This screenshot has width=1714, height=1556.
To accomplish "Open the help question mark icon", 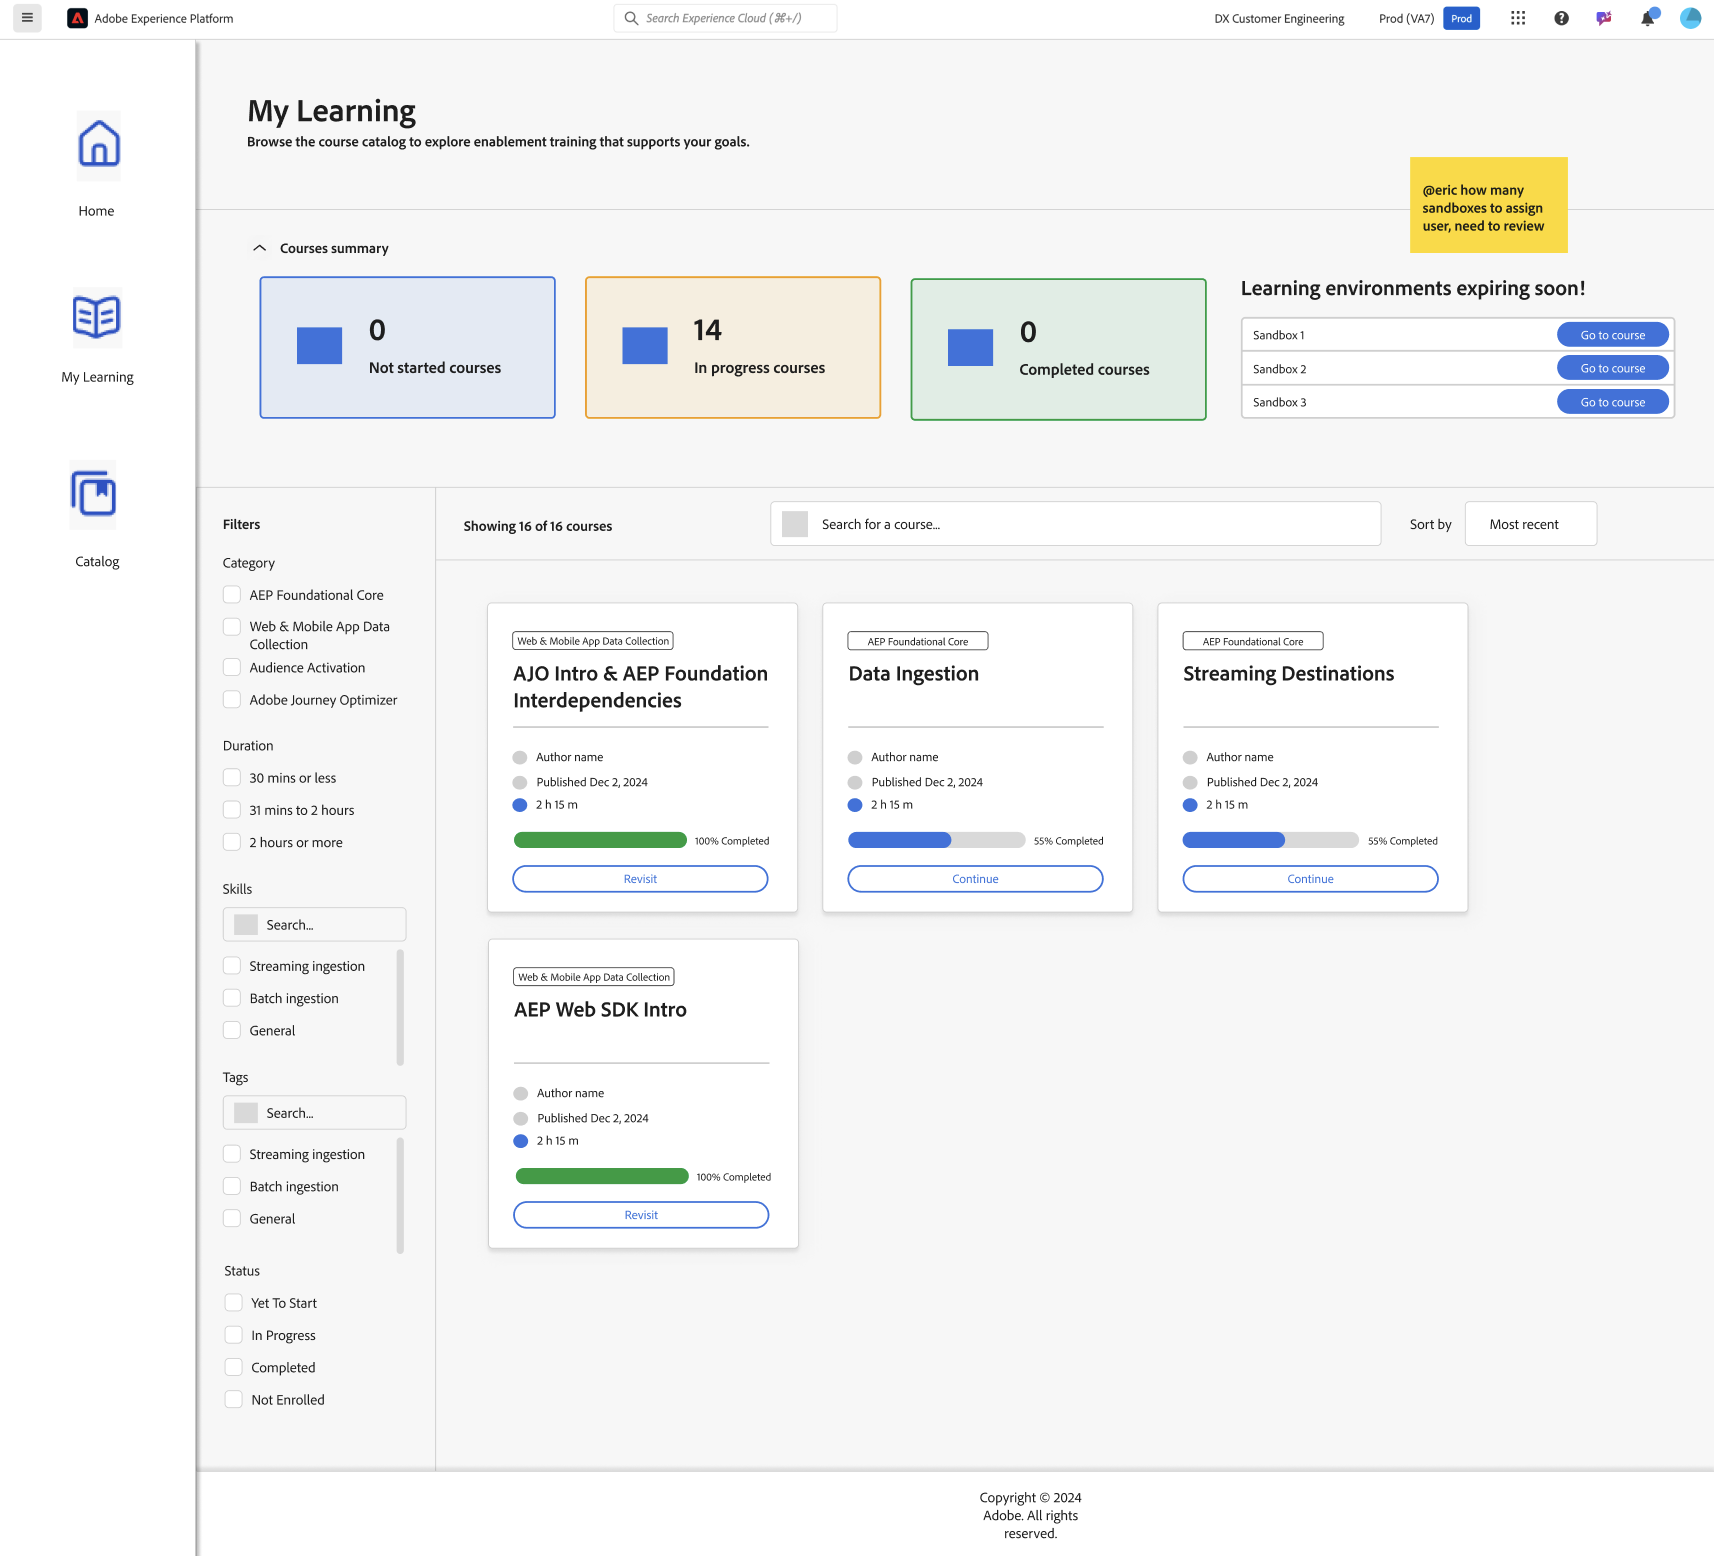I will coord(1561,18).
